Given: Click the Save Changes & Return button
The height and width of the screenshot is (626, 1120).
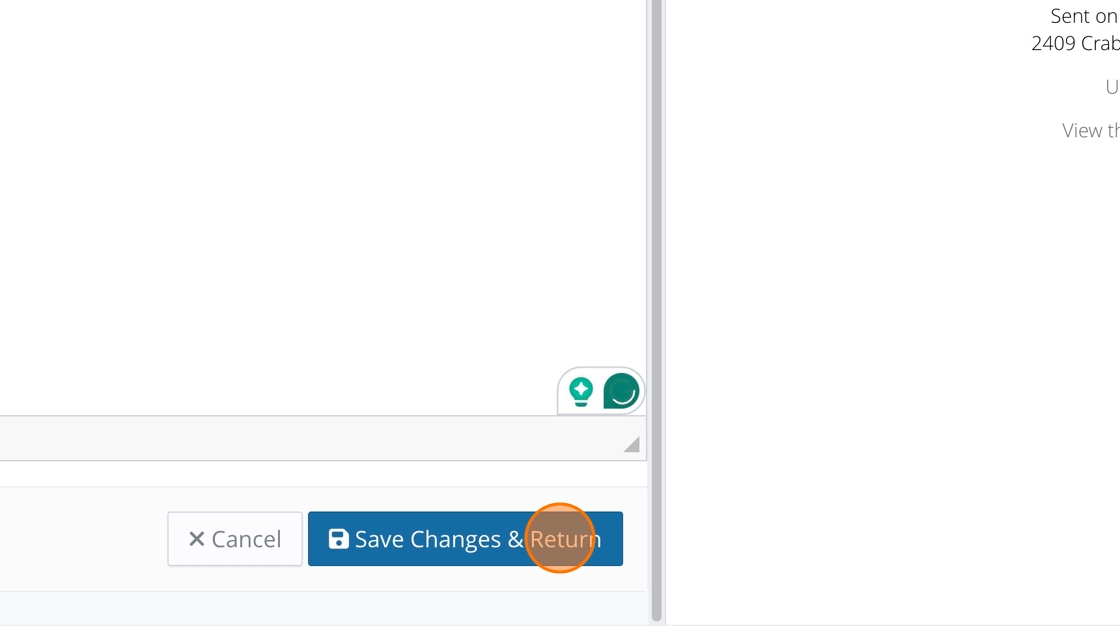Looking at the screenshot, I should click(x=465, y=539).
